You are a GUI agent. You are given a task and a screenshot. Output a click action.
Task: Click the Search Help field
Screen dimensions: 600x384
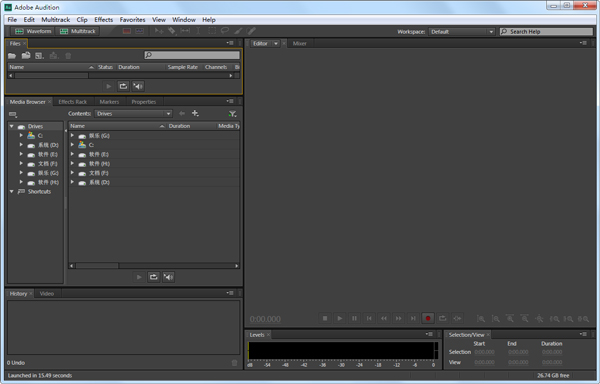tap(546, 32)
